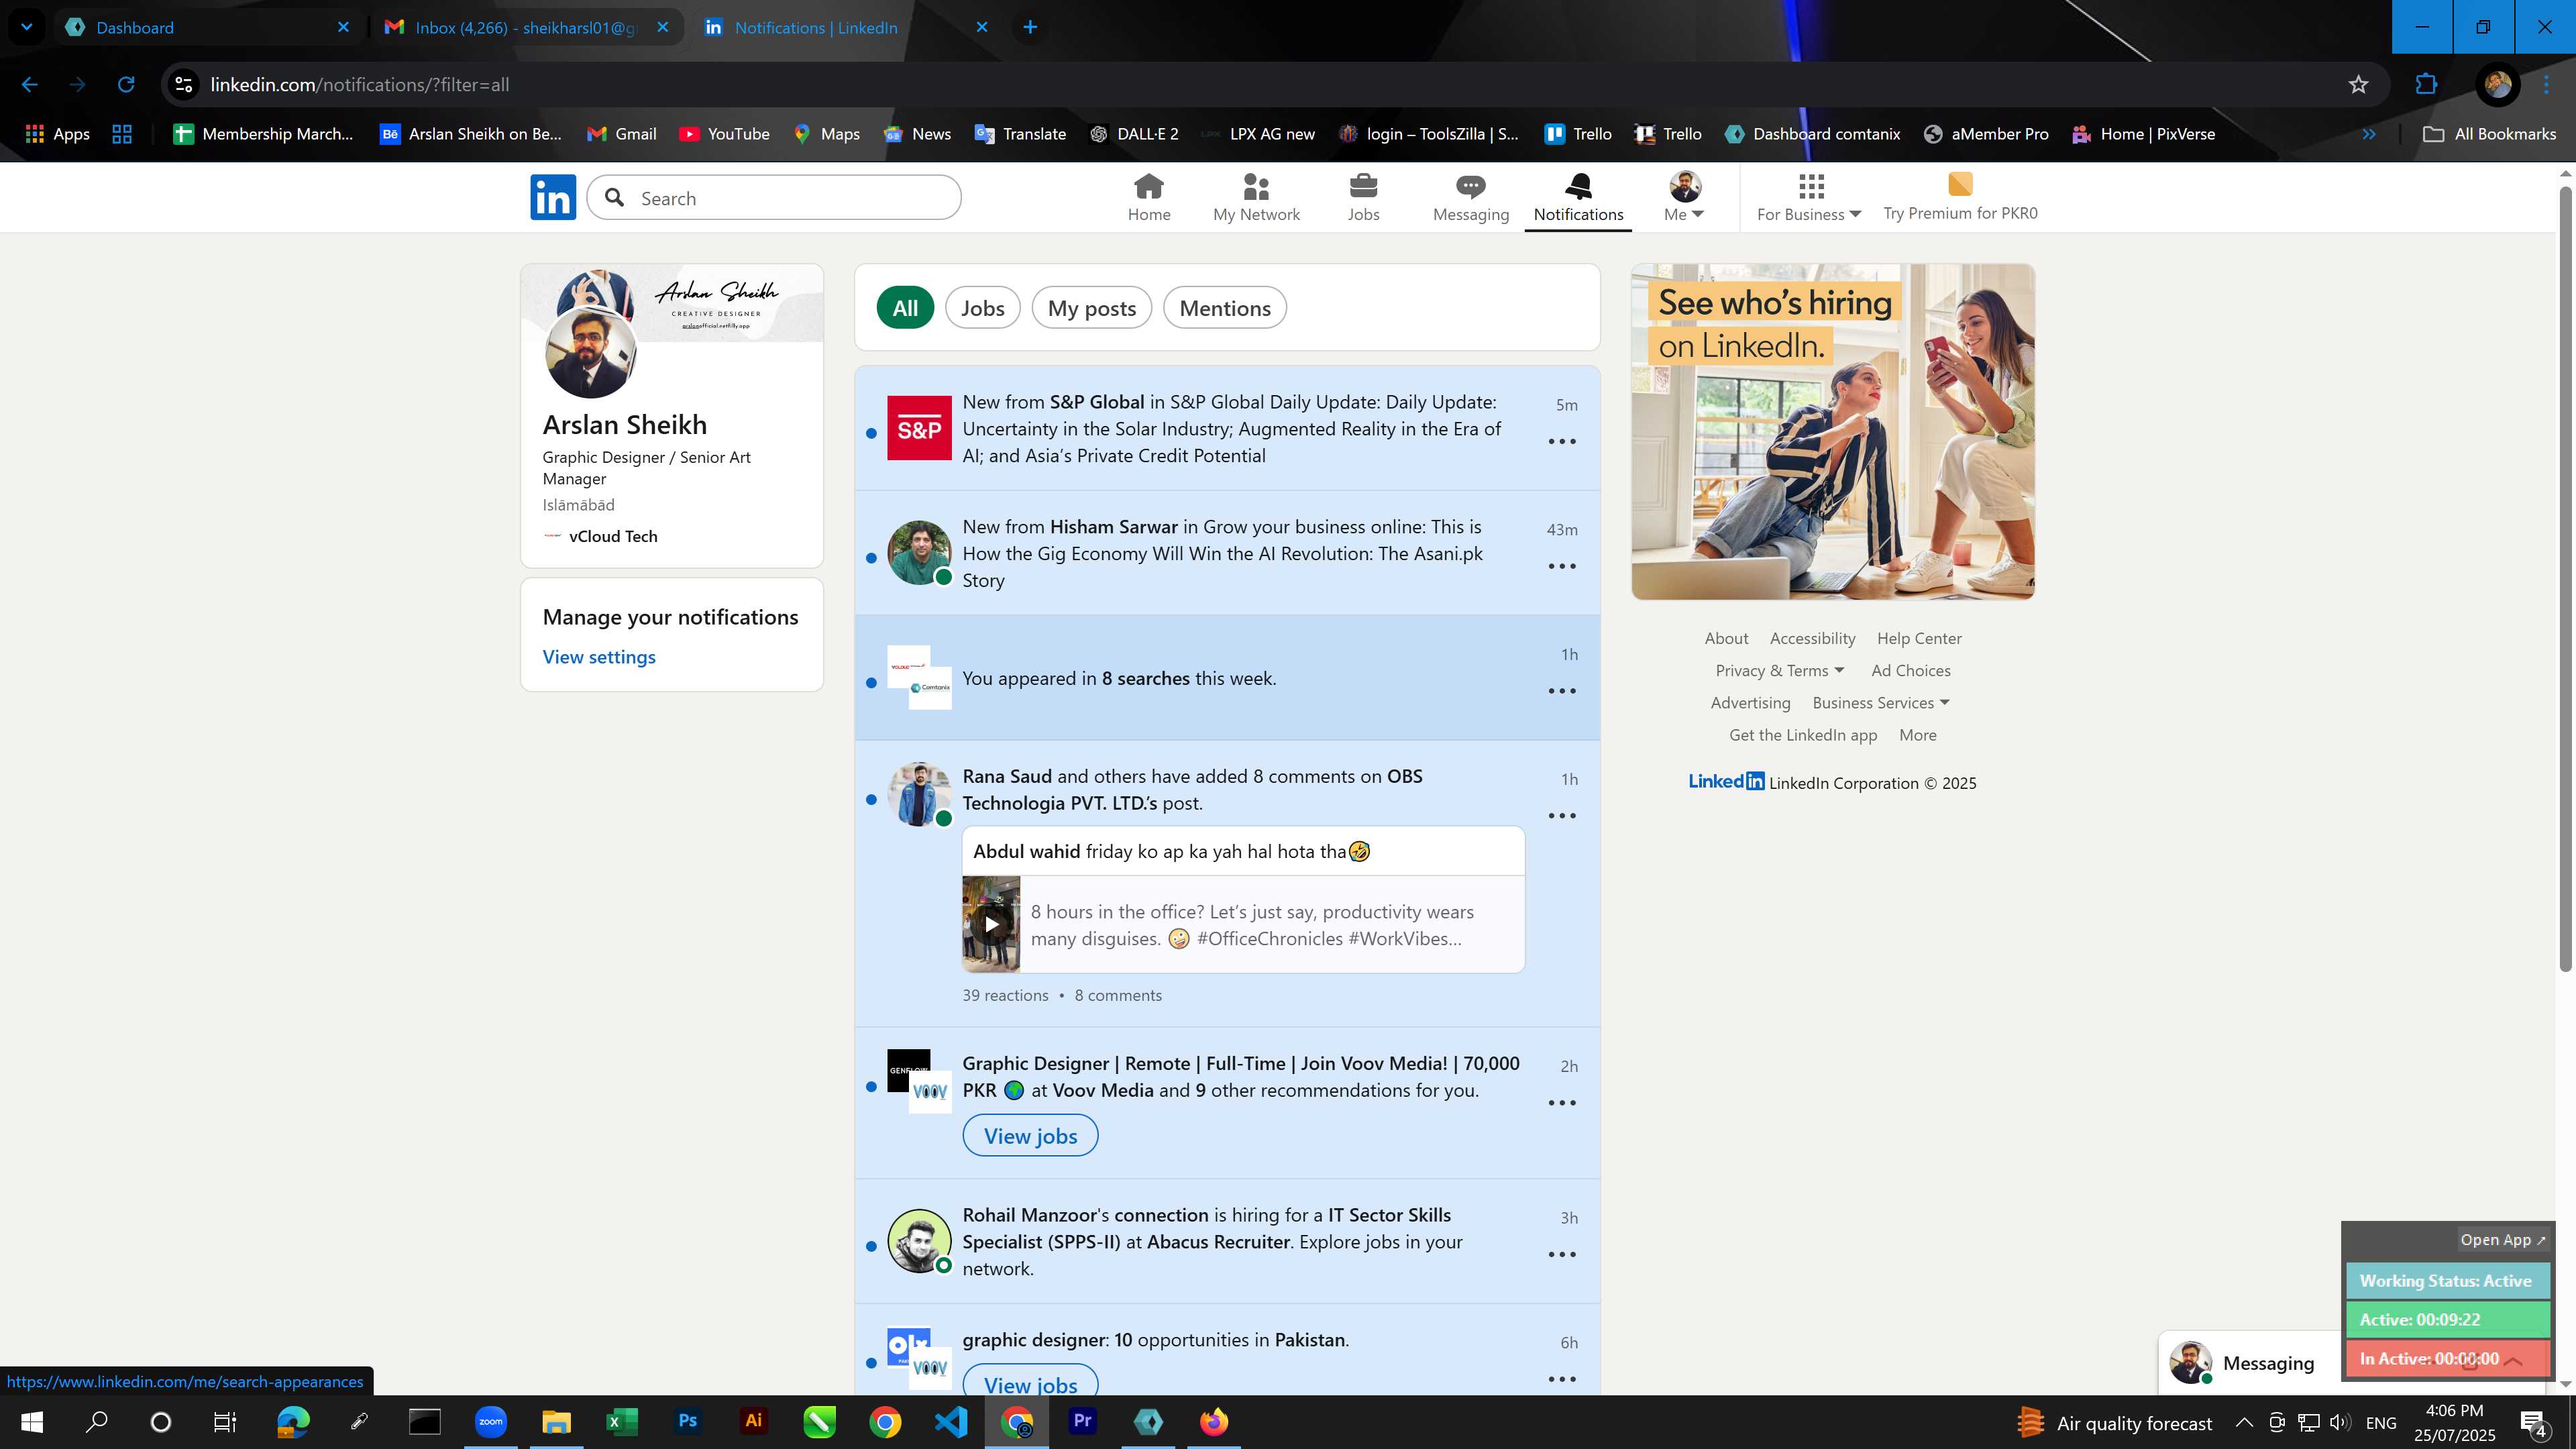
Task: Open Illustrator from the taskbar
Action: tap(754, 1421)
